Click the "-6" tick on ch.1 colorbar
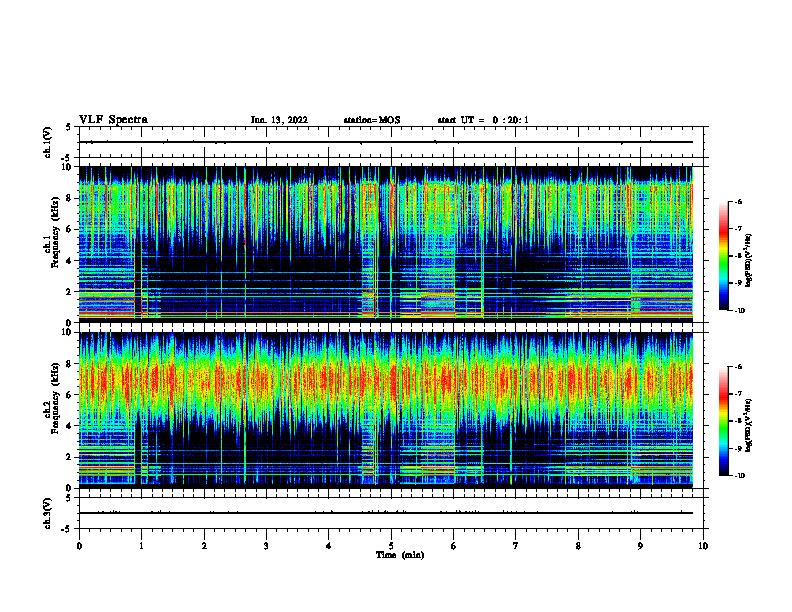792x612 pixels. (738, 201)
